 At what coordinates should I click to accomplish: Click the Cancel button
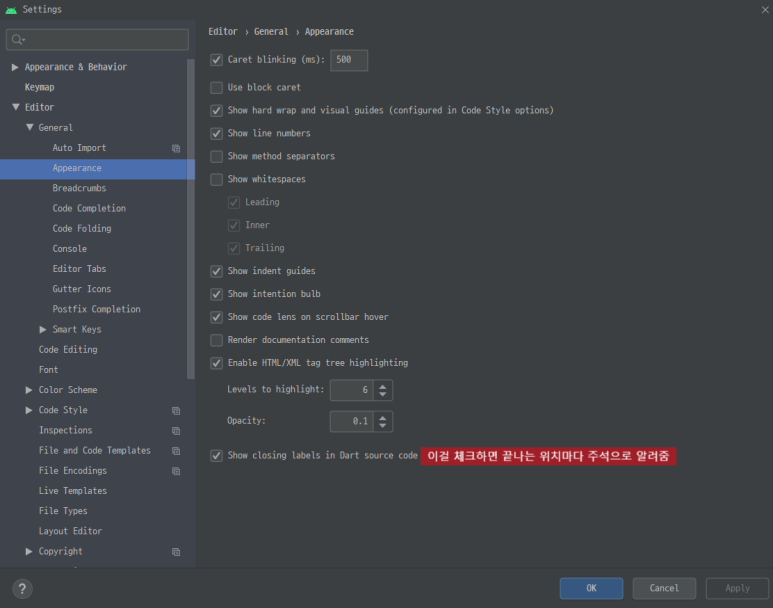click(x=664, y=588)
